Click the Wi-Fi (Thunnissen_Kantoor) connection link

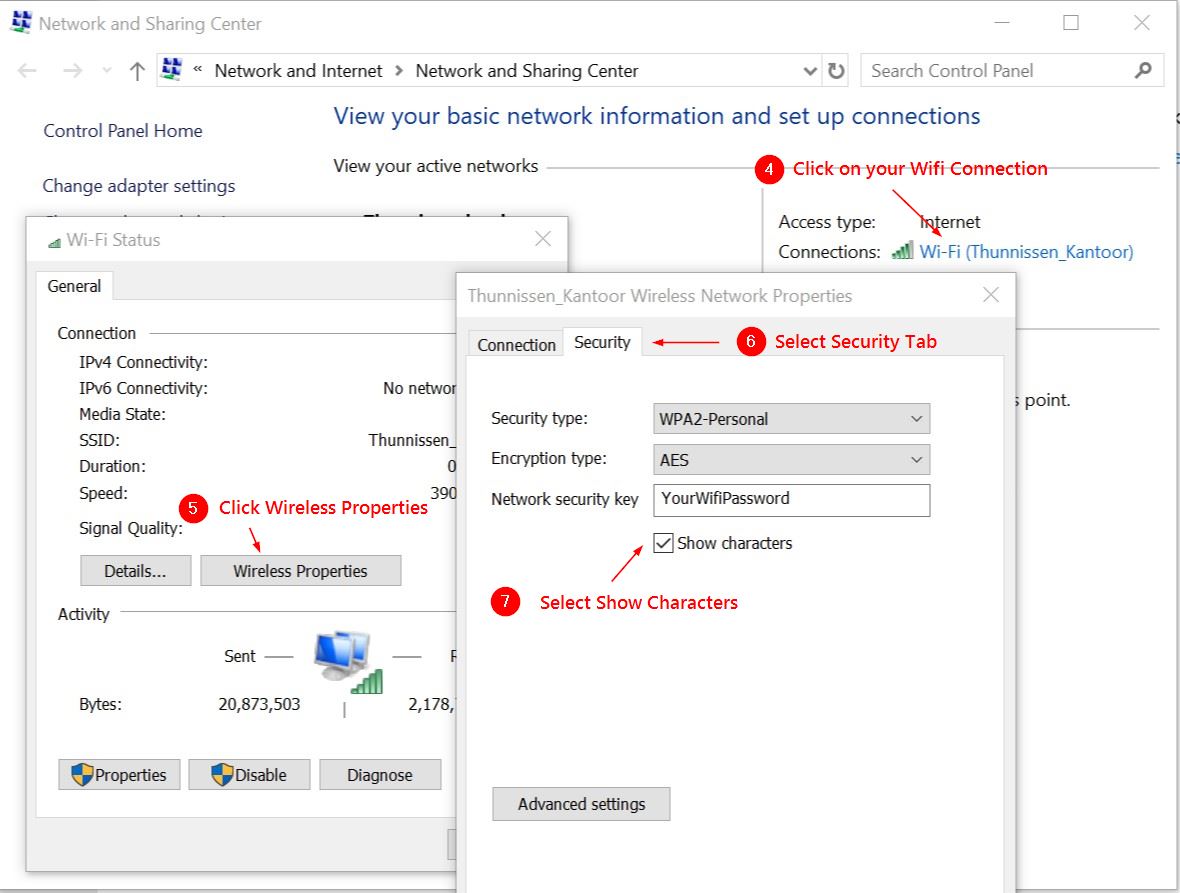pyautogui.click(x=1028, y=252)
